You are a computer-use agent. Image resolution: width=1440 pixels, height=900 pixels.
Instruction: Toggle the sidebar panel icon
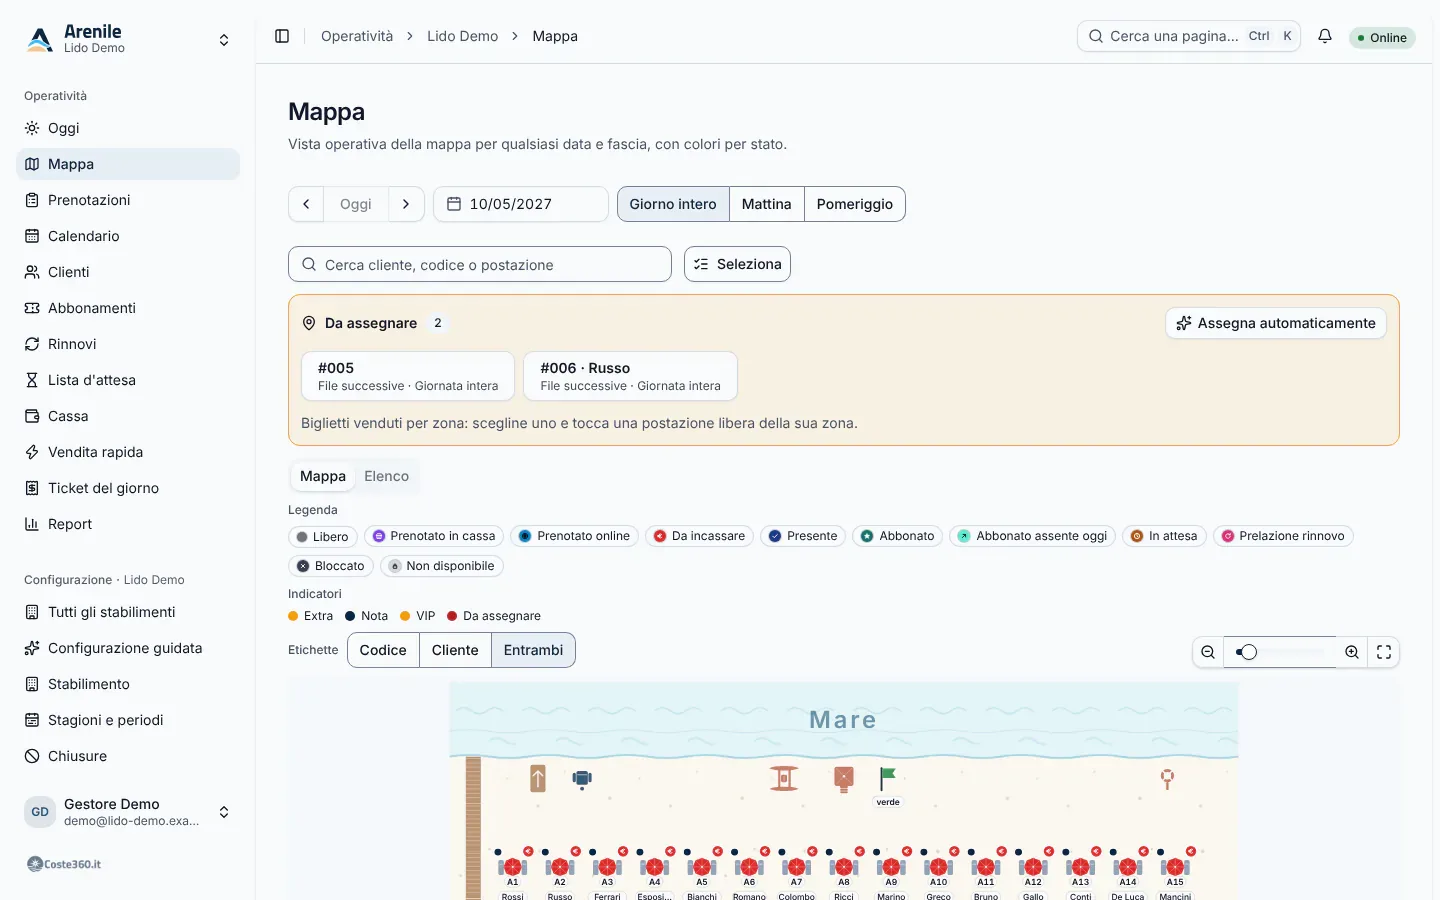[282, 36]
